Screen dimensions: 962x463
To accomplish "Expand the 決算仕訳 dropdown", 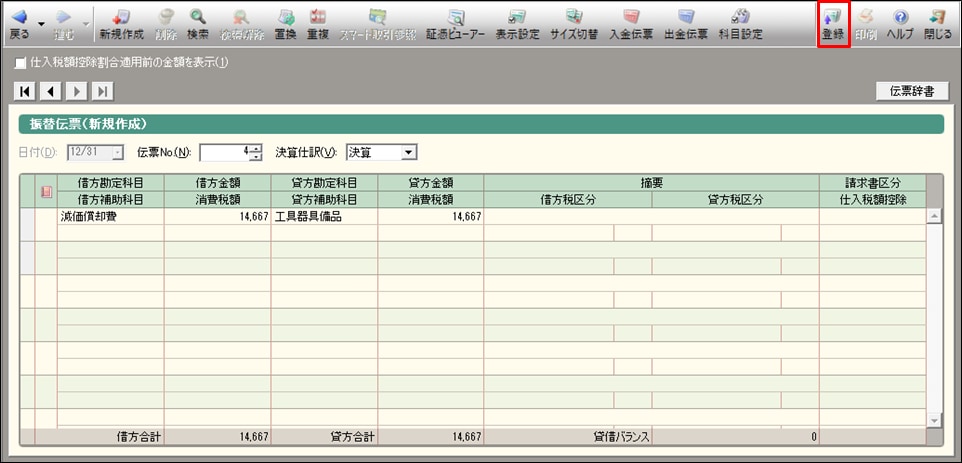I will (407, 152).
